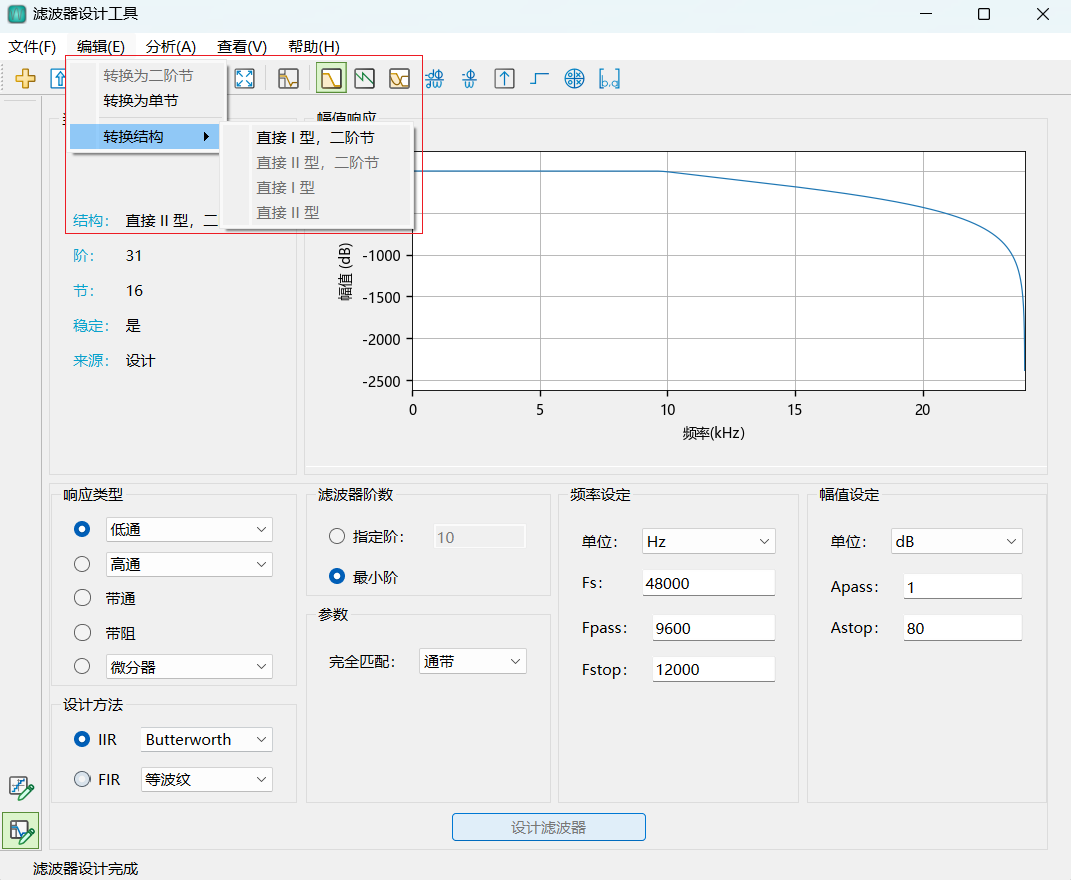
Task: Click the full view zoom icon
Action: click(244, 78)
